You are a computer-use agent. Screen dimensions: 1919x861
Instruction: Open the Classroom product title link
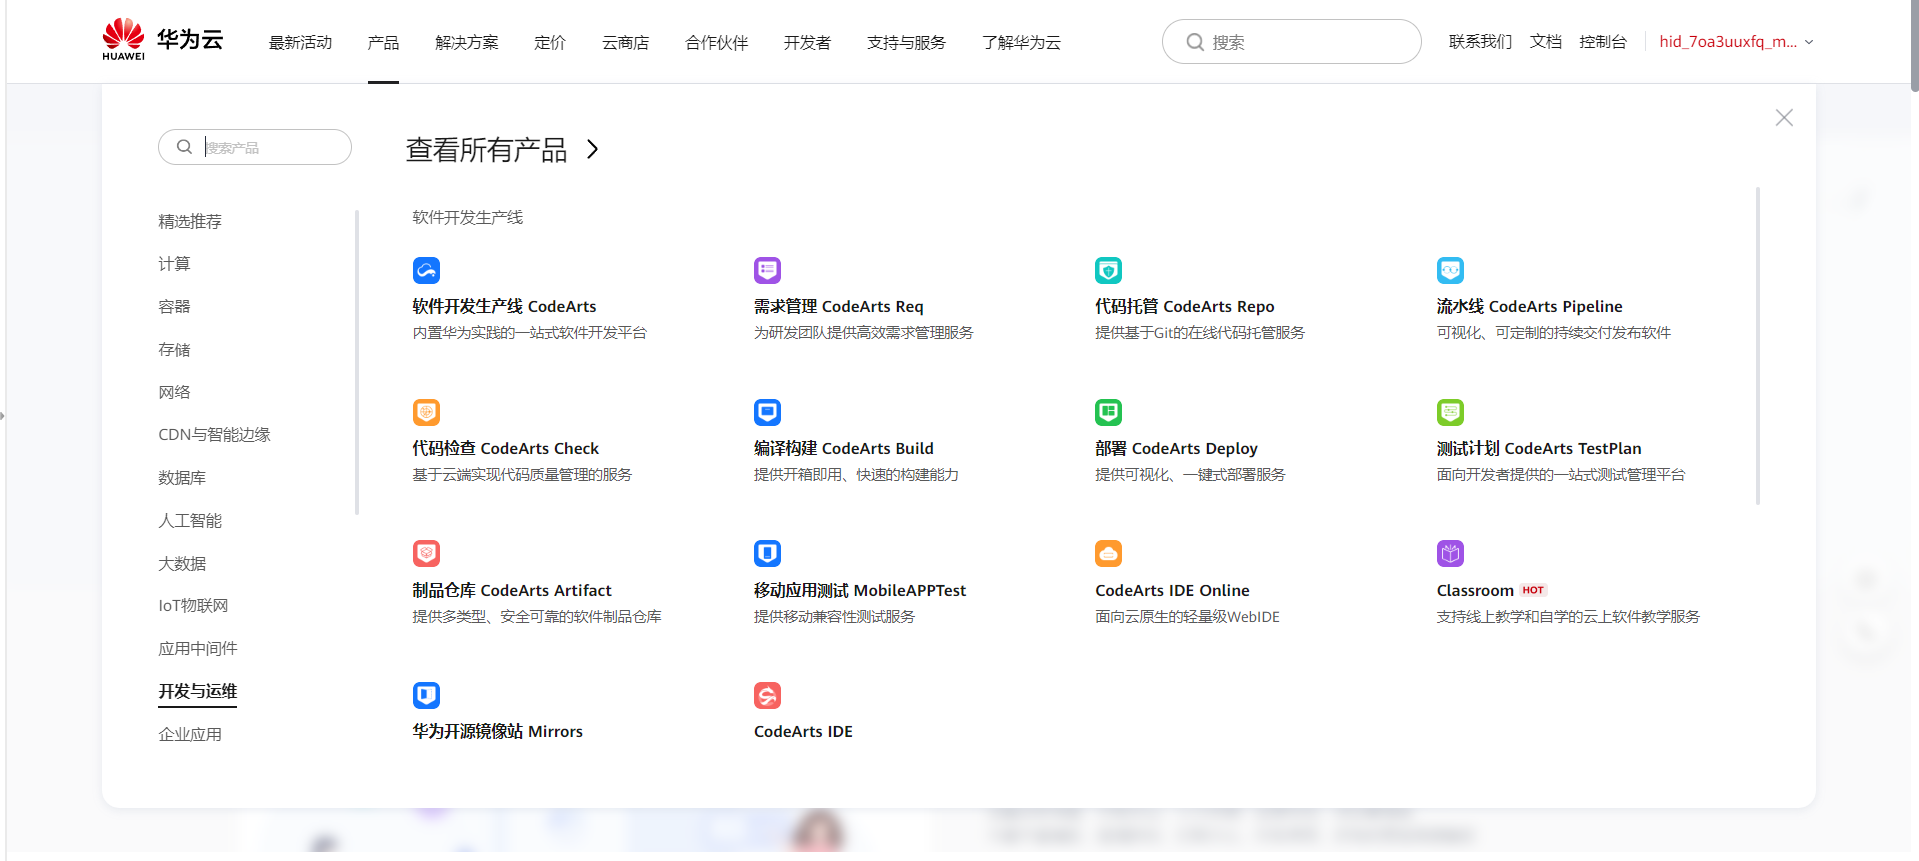[x=1475, y=590]
